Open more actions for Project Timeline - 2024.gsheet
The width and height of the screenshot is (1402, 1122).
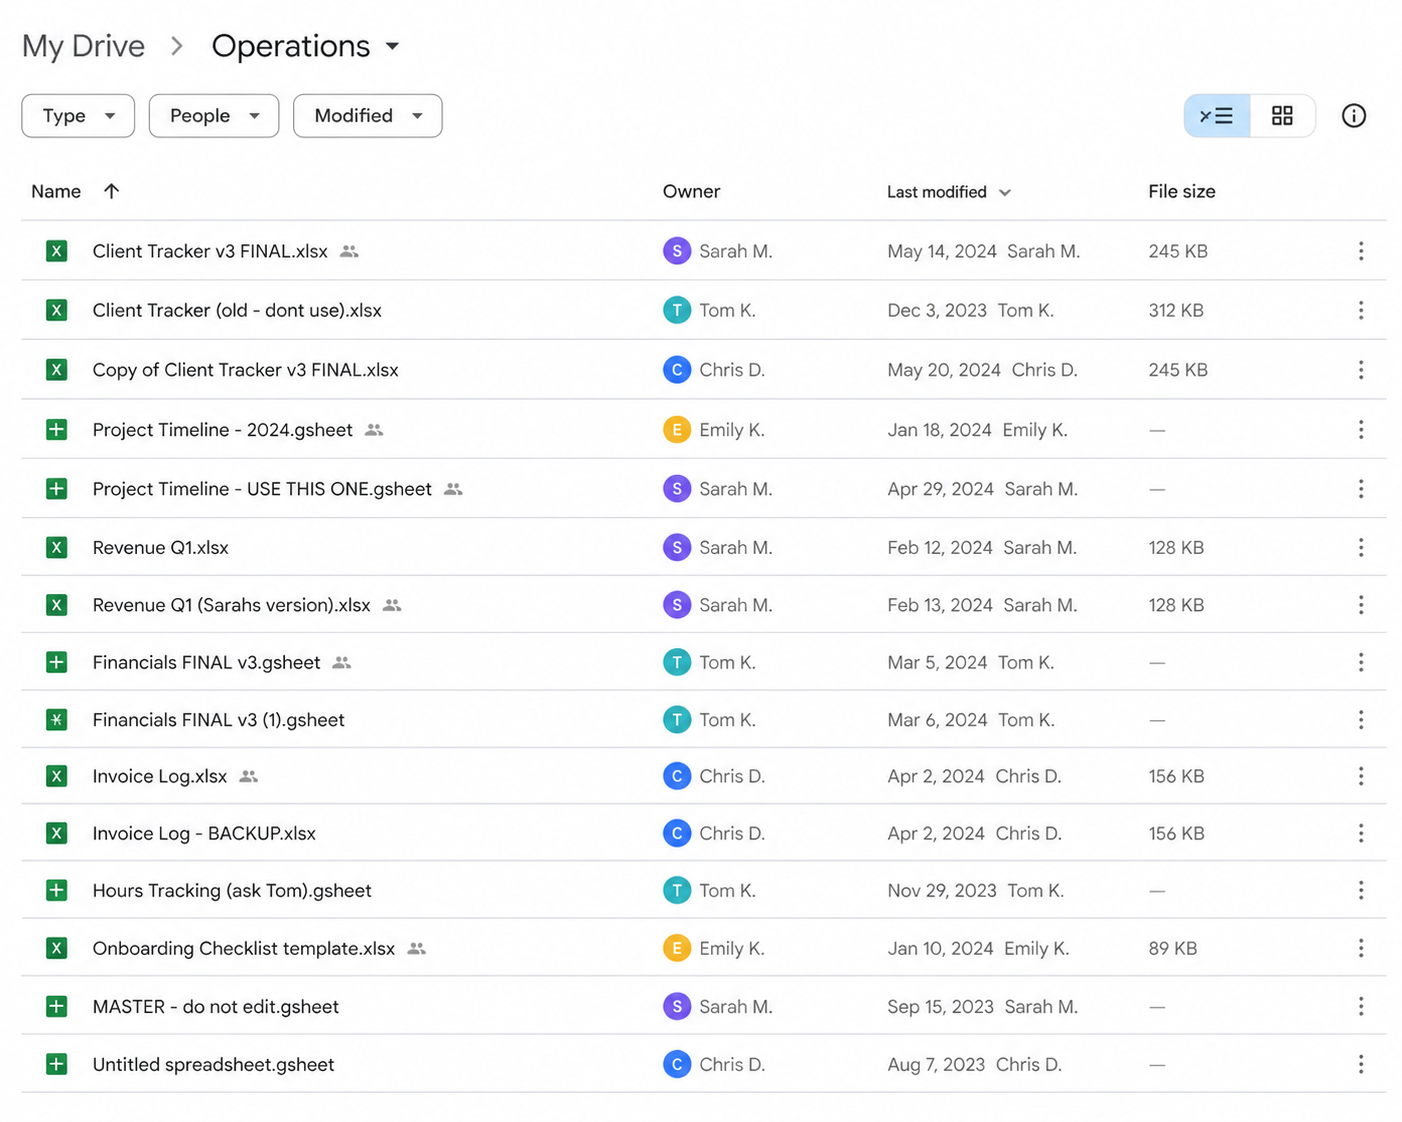pyautogui.click(x=1360, y=430)
